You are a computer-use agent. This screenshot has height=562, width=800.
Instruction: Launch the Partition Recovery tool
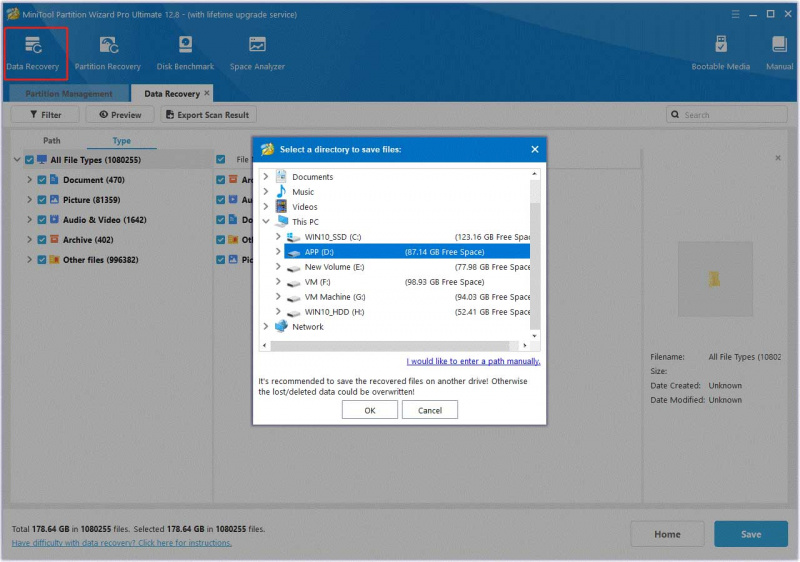108,53
